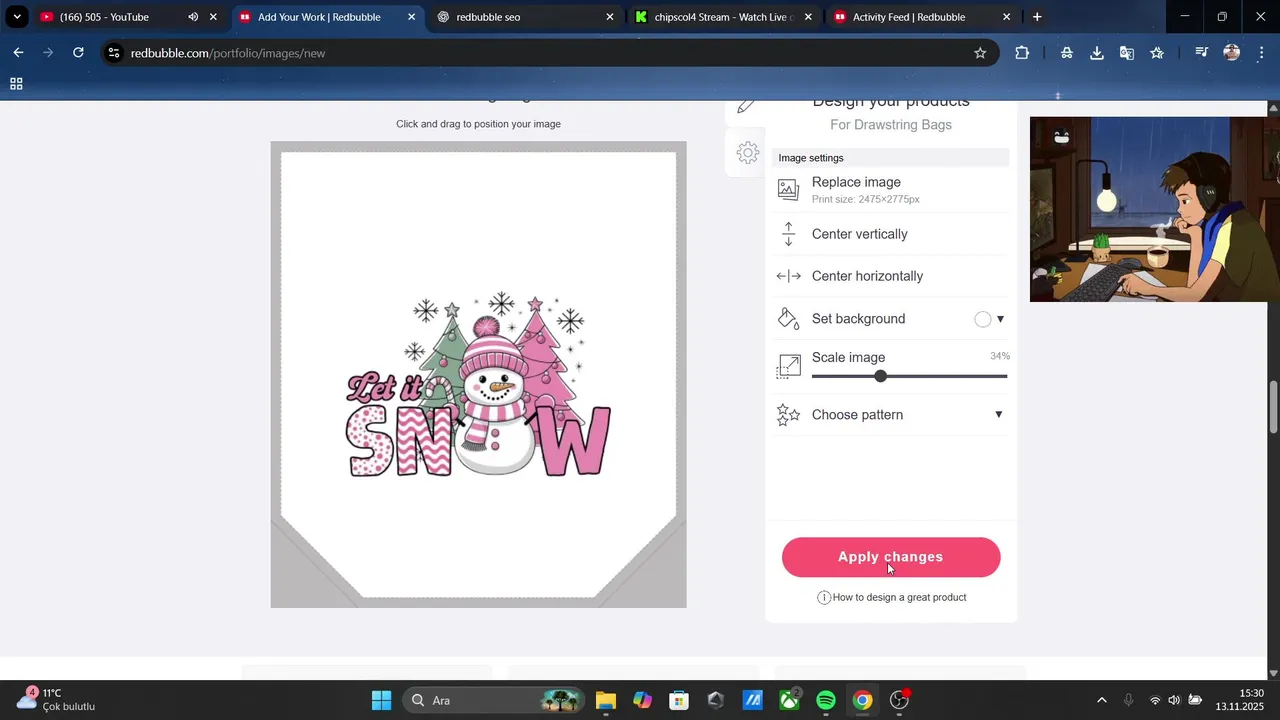The height and width of the screenshot is (720, 1280).
Task: Go back with the browser back arrow
Action: (x=18, y=53)
